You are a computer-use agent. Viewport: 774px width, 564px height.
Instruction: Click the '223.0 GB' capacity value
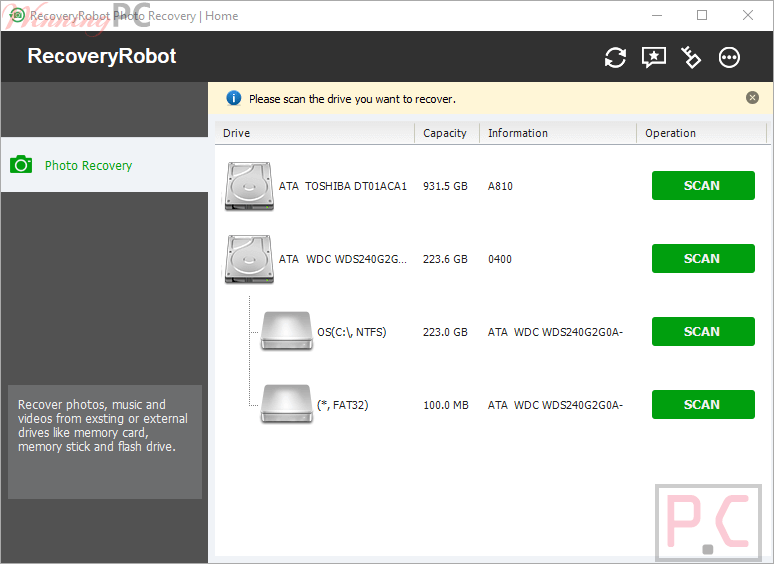coord(445,332)
